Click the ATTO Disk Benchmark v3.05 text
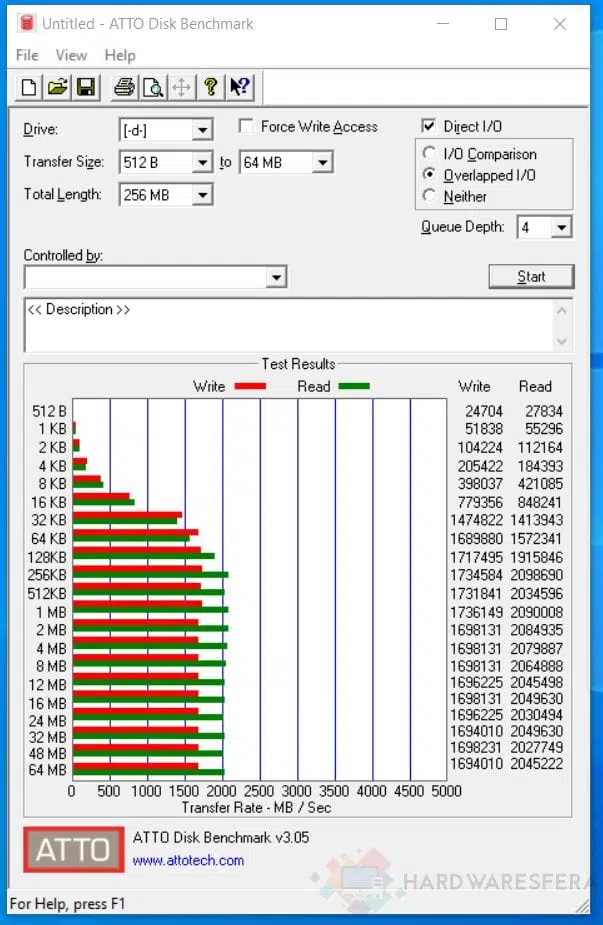The image size is (603, 925). coord(221,838)
